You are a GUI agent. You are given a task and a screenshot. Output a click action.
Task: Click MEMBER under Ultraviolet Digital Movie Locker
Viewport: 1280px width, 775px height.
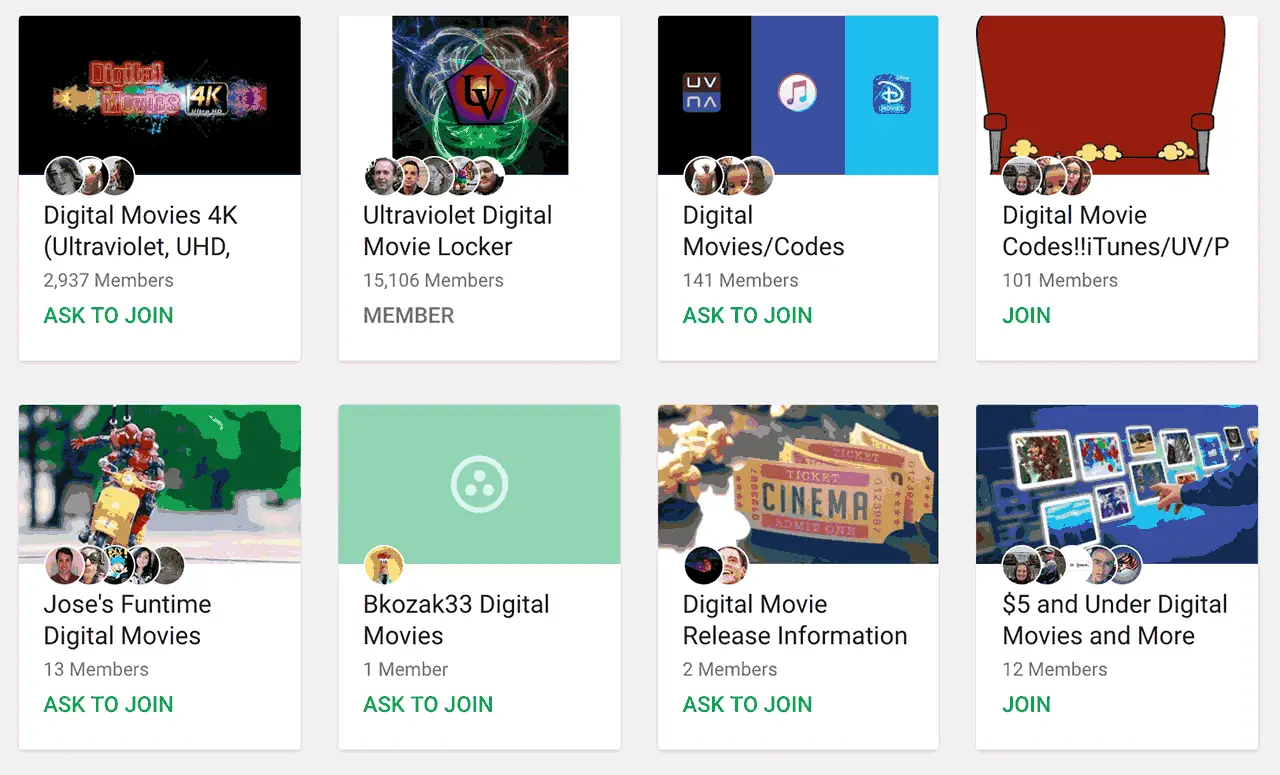[408, 315]
